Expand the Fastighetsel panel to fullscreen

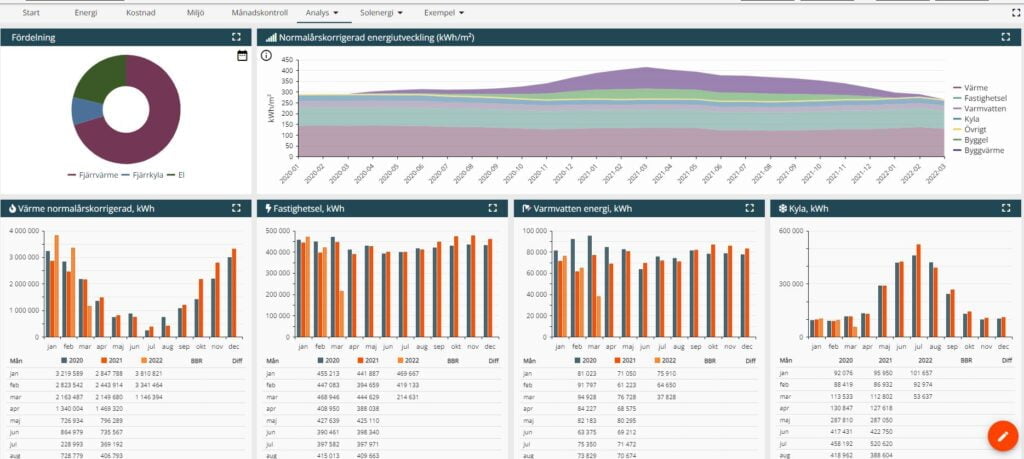point(492,208)
